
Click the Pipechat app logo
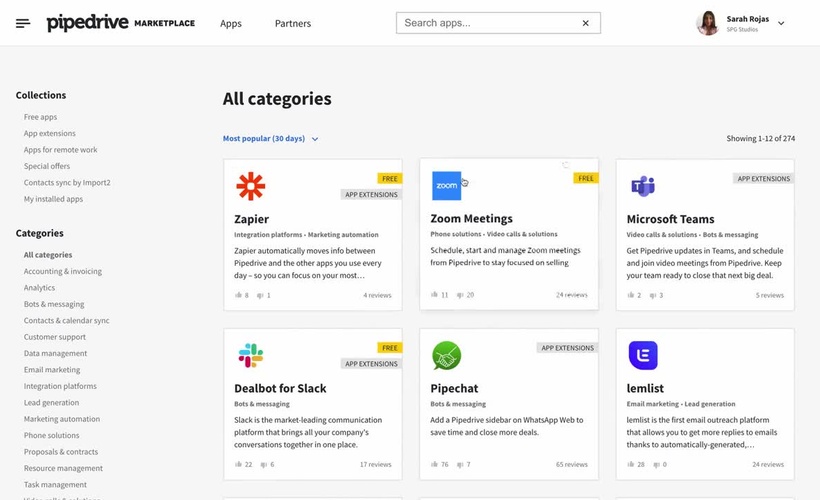pyautogui.click(x=446, y=355)
